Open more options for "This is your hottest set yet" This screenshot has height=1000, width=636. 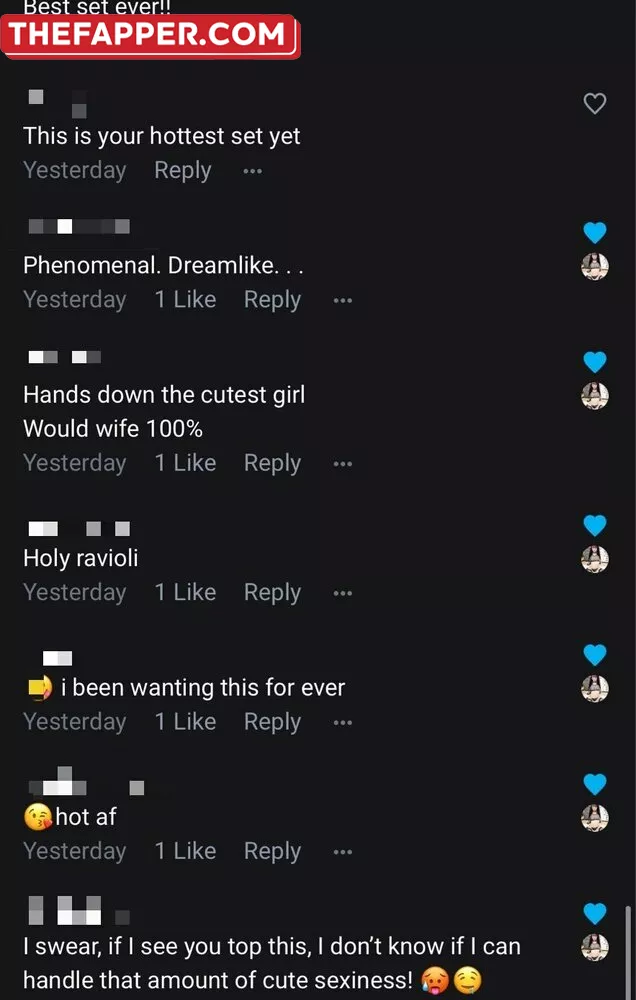coord(253,171)
